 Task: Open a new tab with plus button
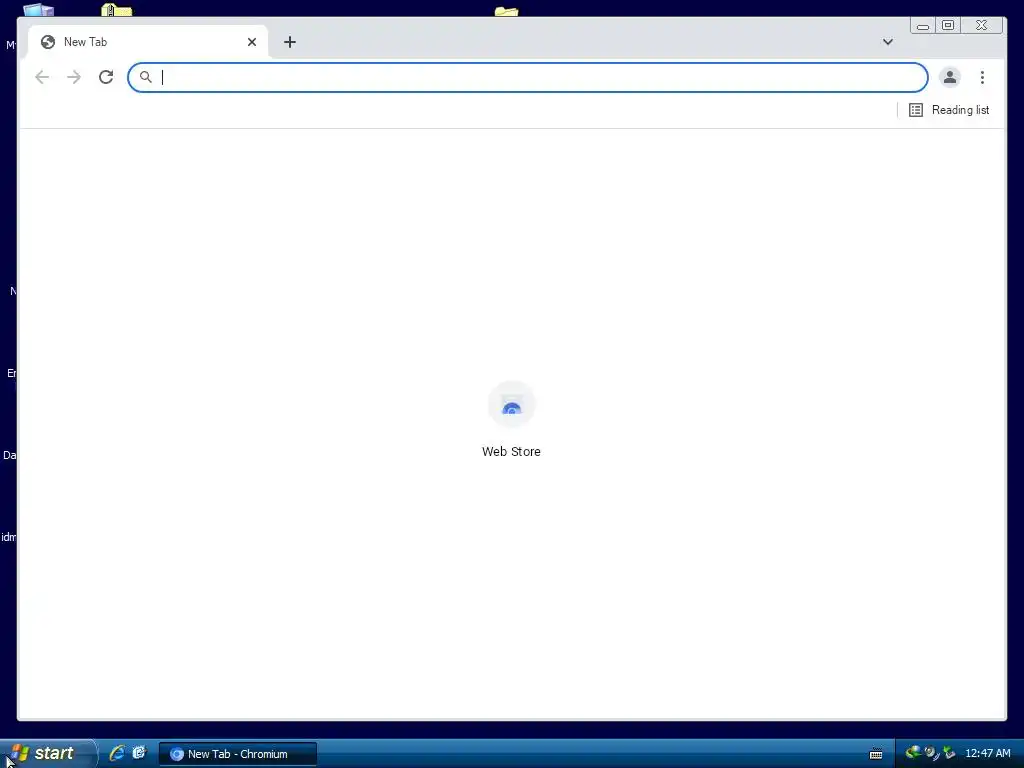290,42
